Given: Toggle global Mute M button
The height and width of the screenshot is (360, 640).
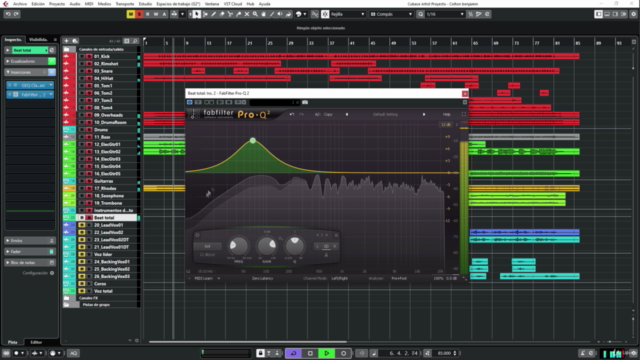Looking at the screenshot, I should coord(131,14).
